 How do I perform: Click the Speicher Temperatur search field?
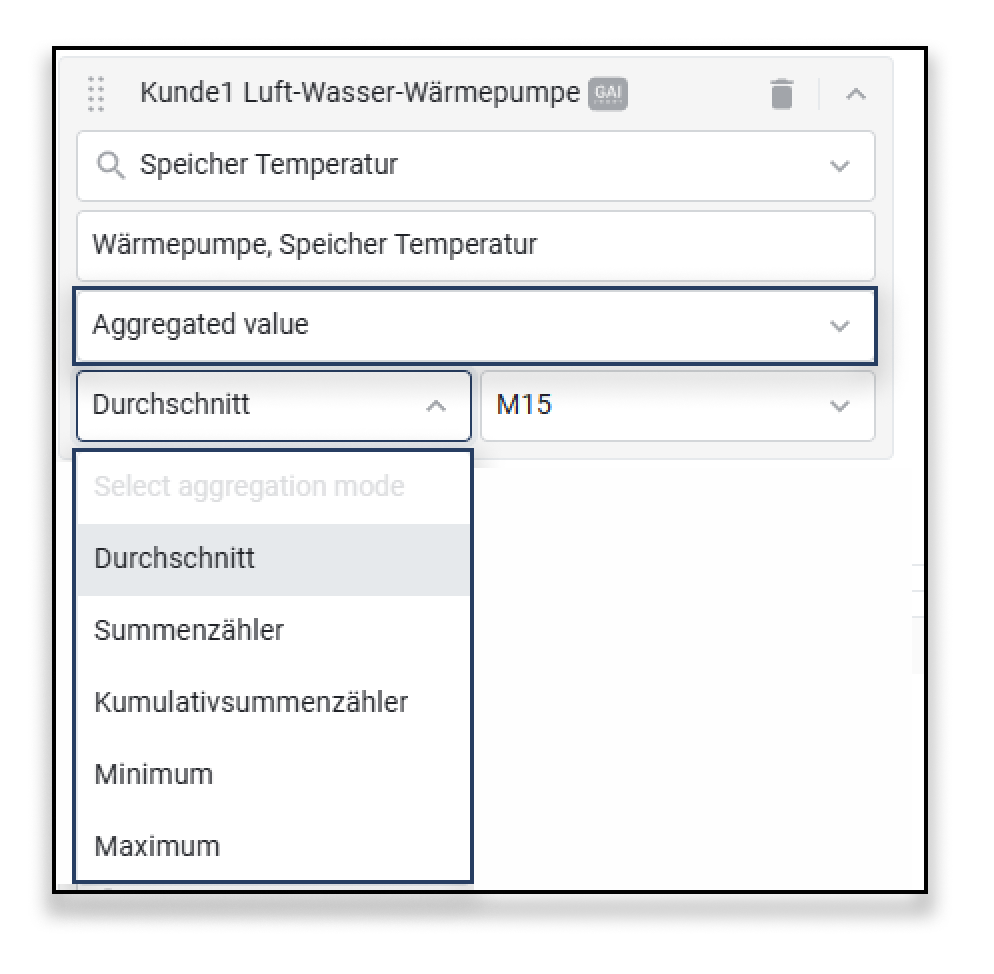pyautogui.click(x=450, y=165)
